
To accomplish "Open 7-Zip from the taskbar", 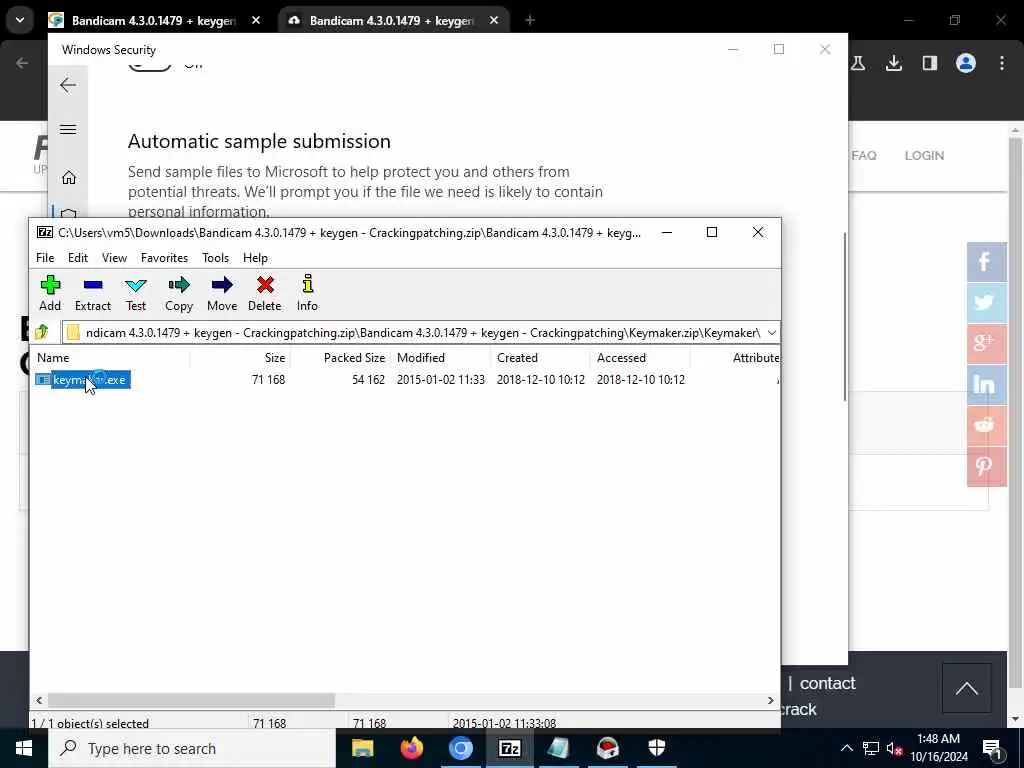I will (x=509, y=748).
